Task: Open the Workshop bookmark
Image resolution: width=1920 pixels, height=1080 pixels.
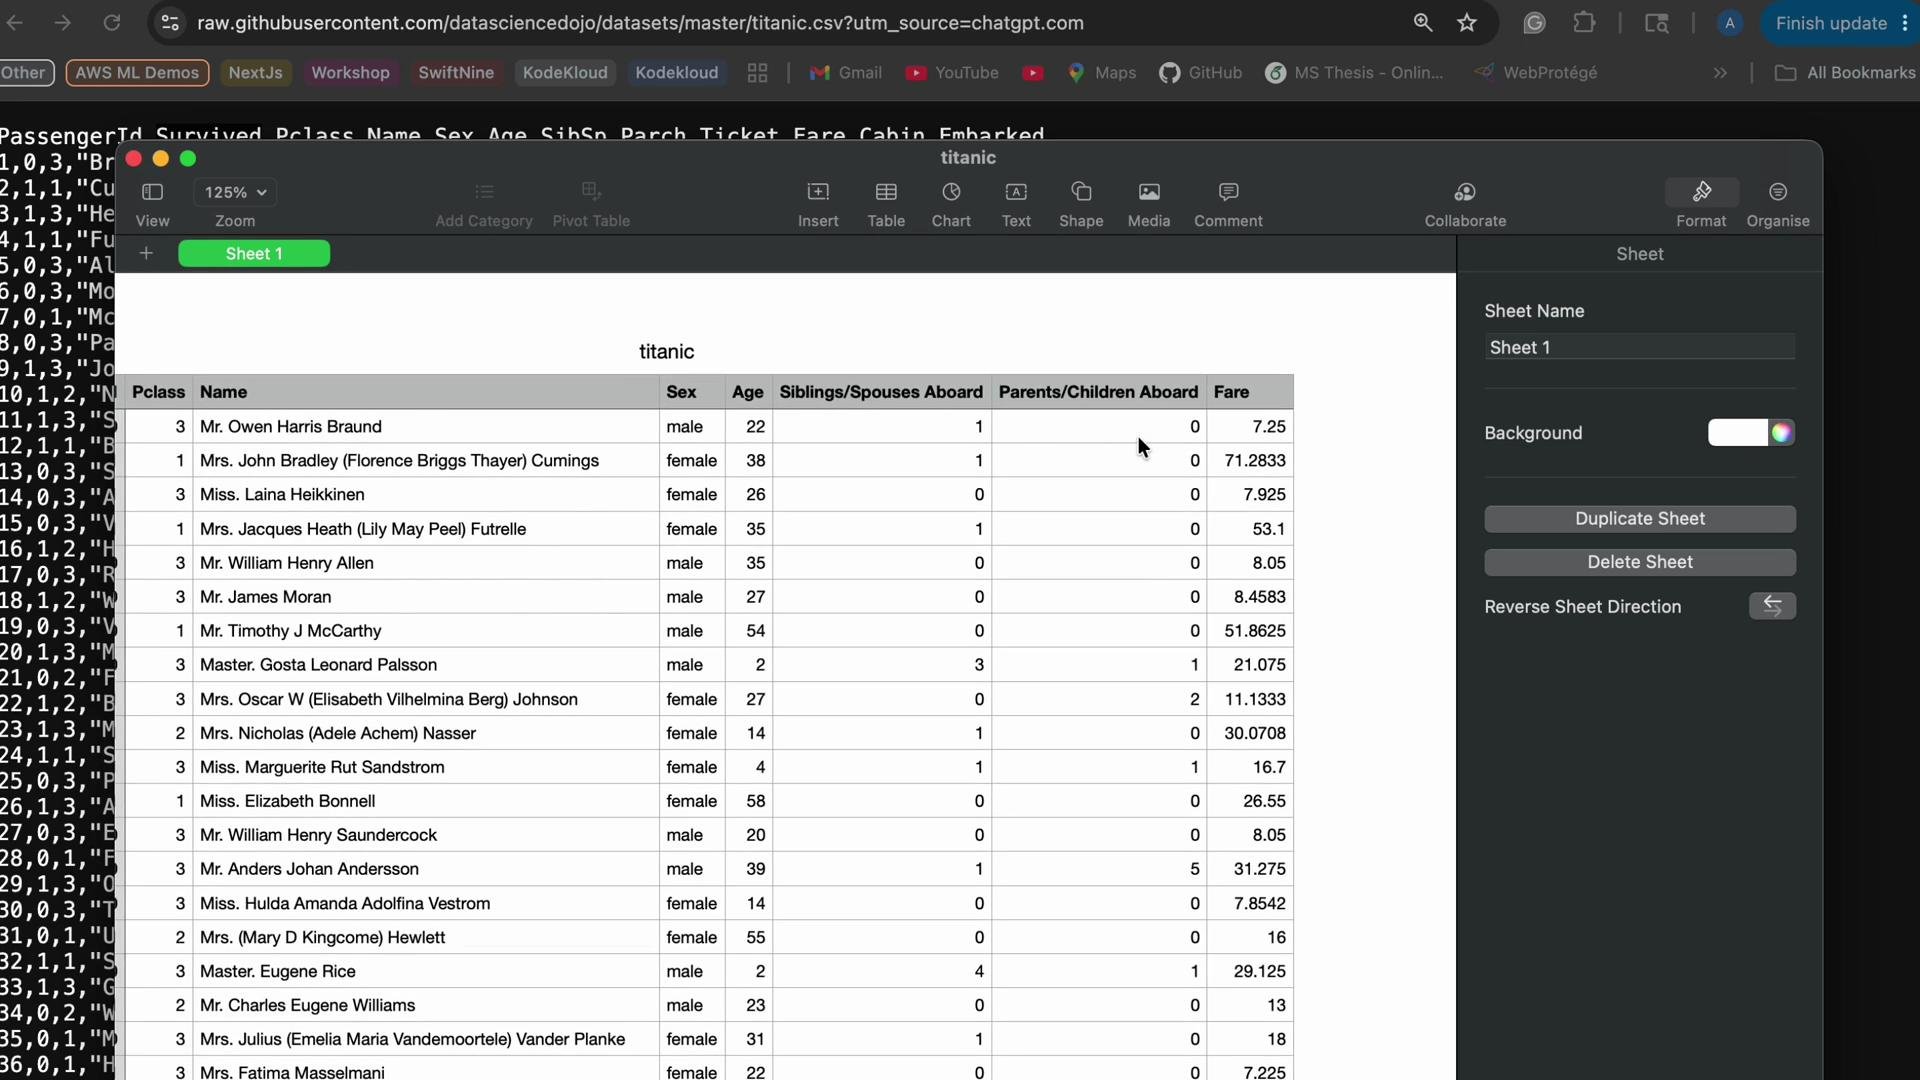Action: coord(350,73)
